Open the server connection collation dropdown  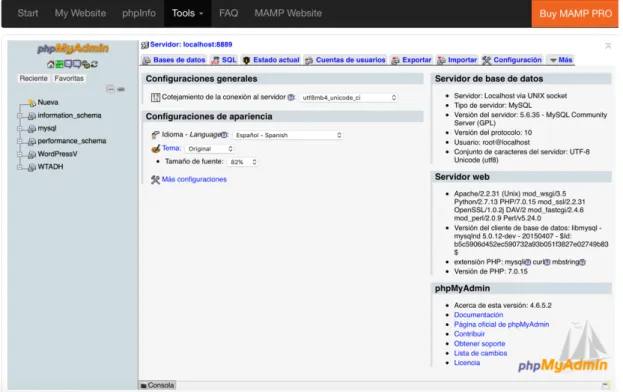click(x=349, y=98)
